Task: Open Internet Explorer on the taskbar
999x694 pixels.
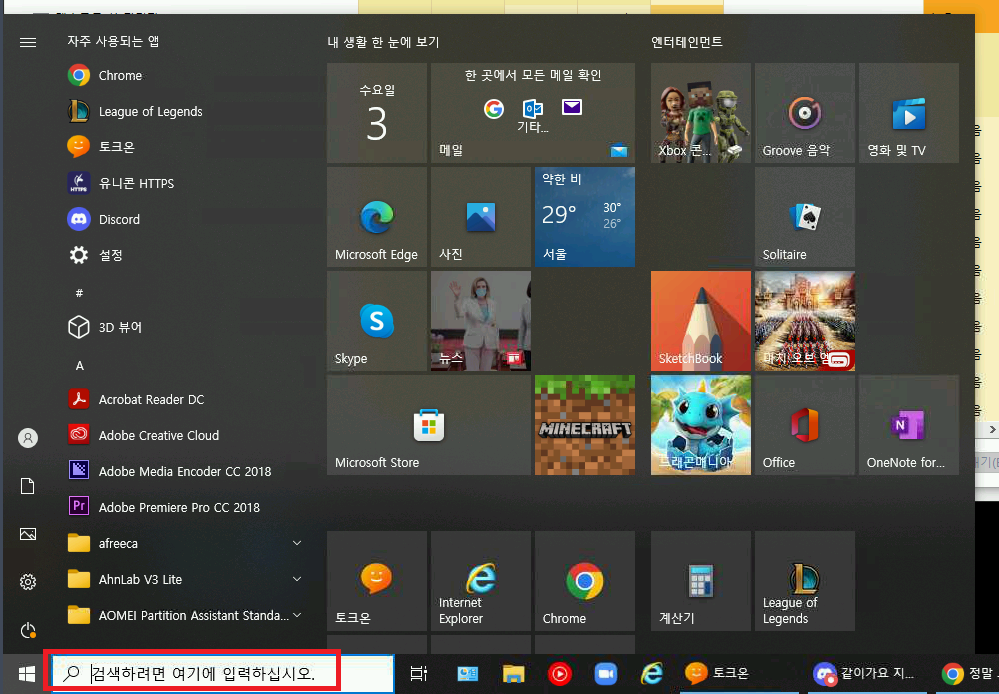Action: pos(652,674)
